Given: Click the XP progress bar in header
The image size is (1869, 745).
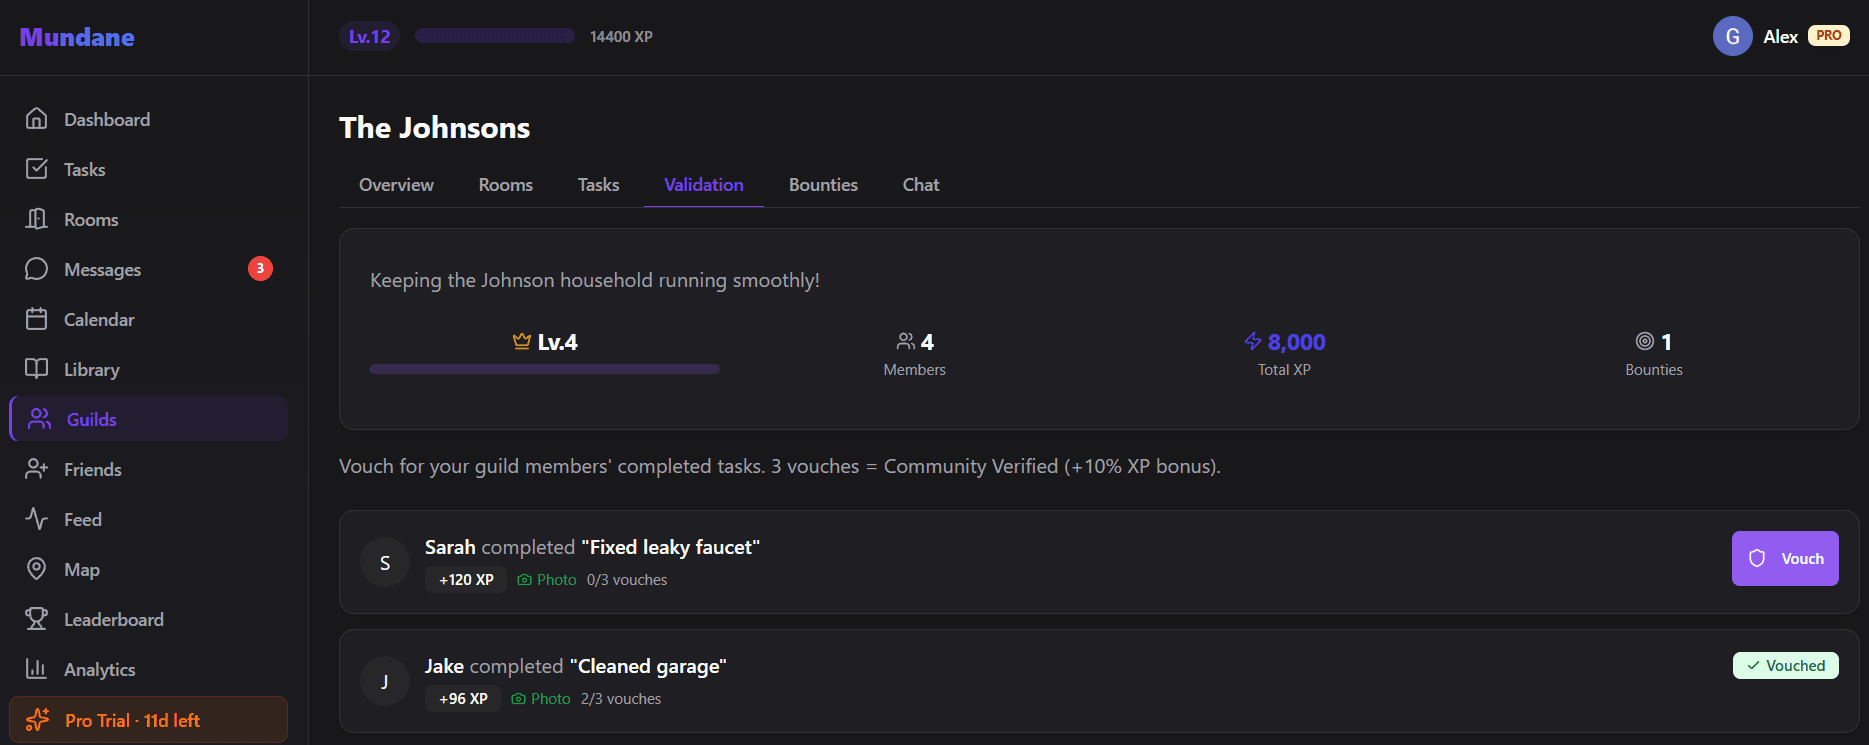Looking at the screenshot, I should (x=494, y=36).
